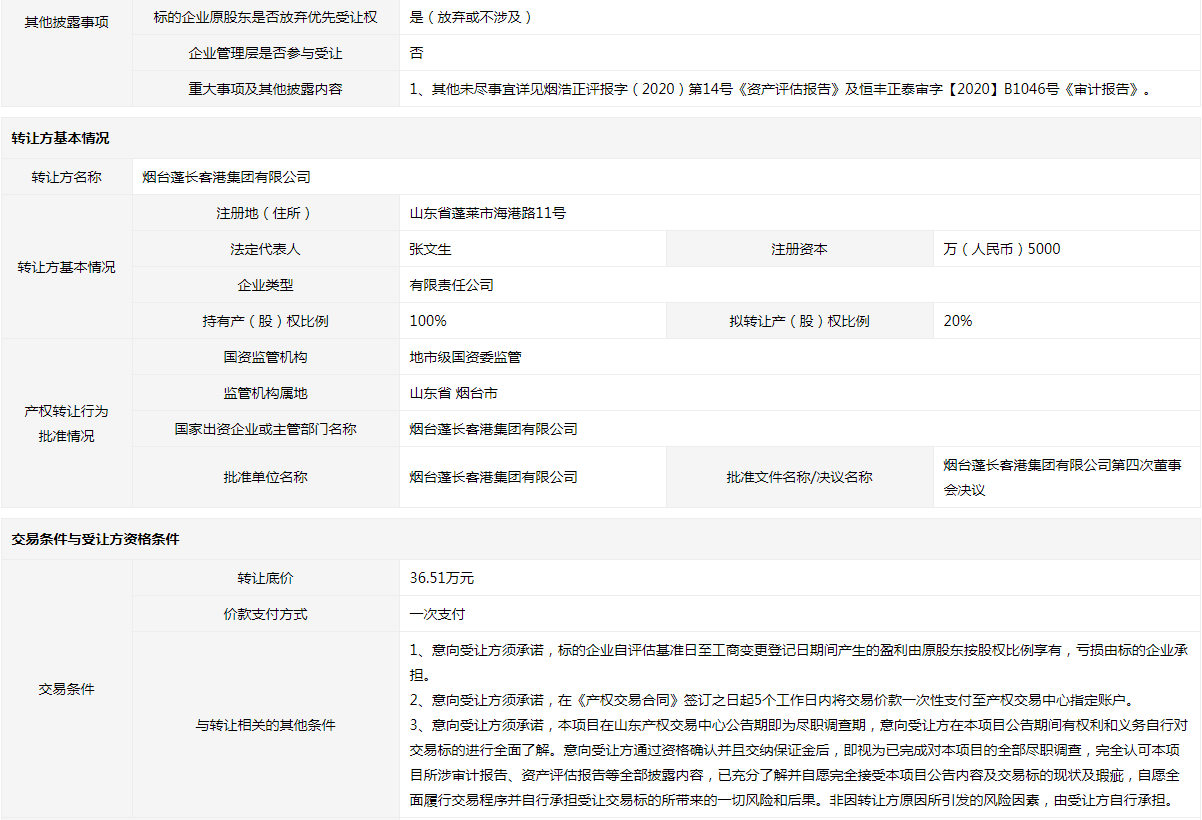
Task: Click the value 山东省 烟台市
Action: 454,393
